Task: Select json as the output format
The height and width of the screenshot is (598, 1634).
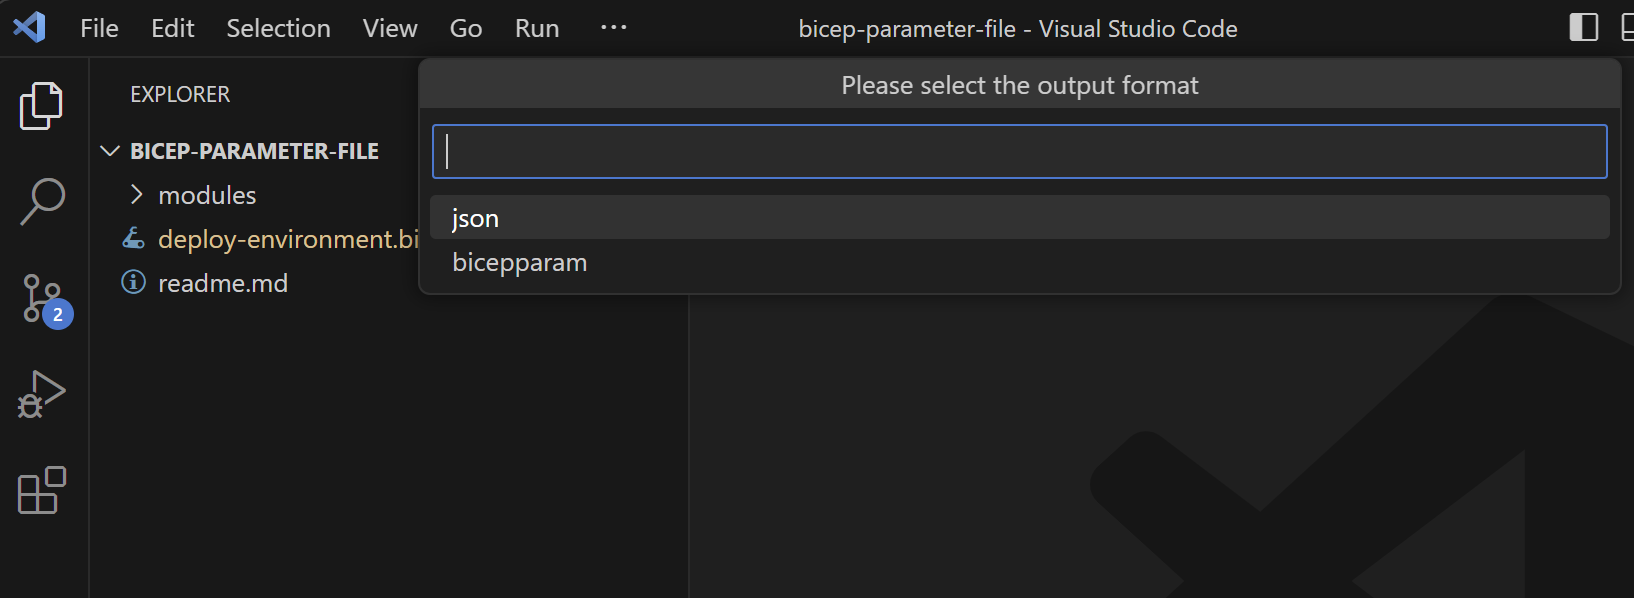Action: tap(1020, 217)
